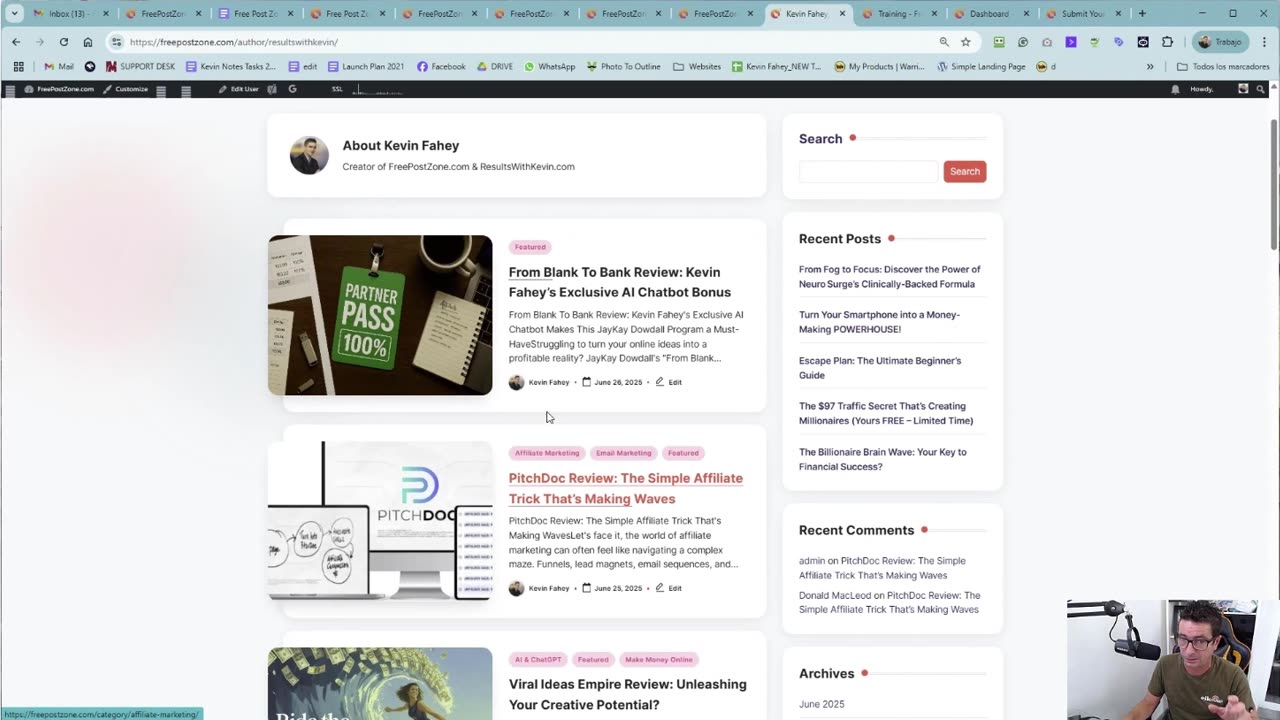Image resolution: width=1280 pixels, height=720 pixels.
Task: Open From Blank To Bank Review post title
Action: click(620, 282)
